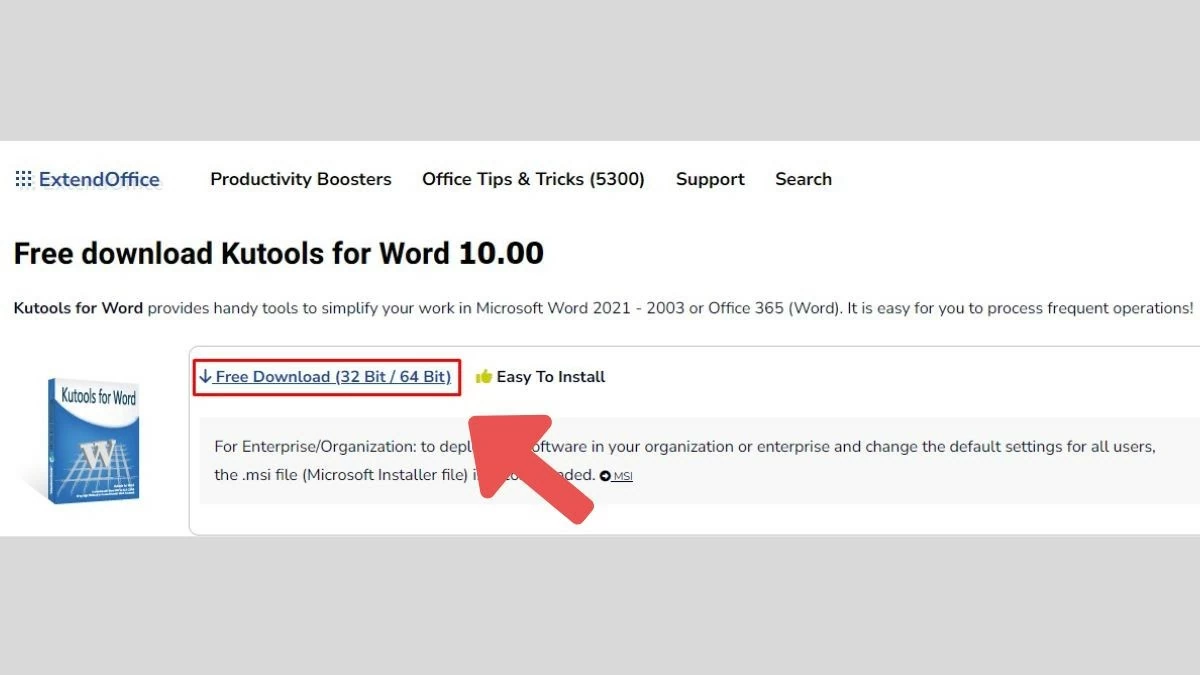
Task: Click the circular arrow icon before MSI
Action: [605, 476]
